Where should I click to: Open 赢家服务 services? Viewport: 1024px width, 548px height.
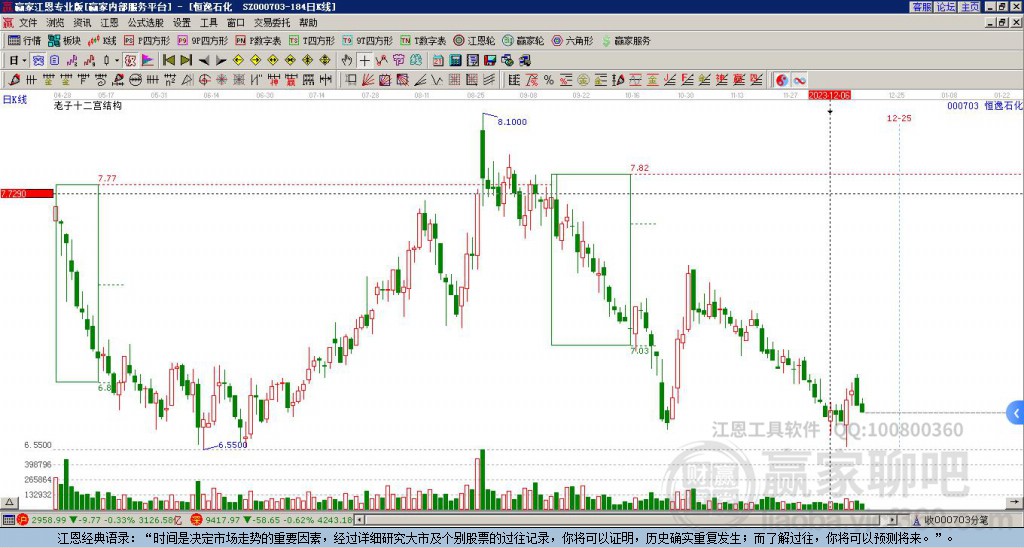626,40
